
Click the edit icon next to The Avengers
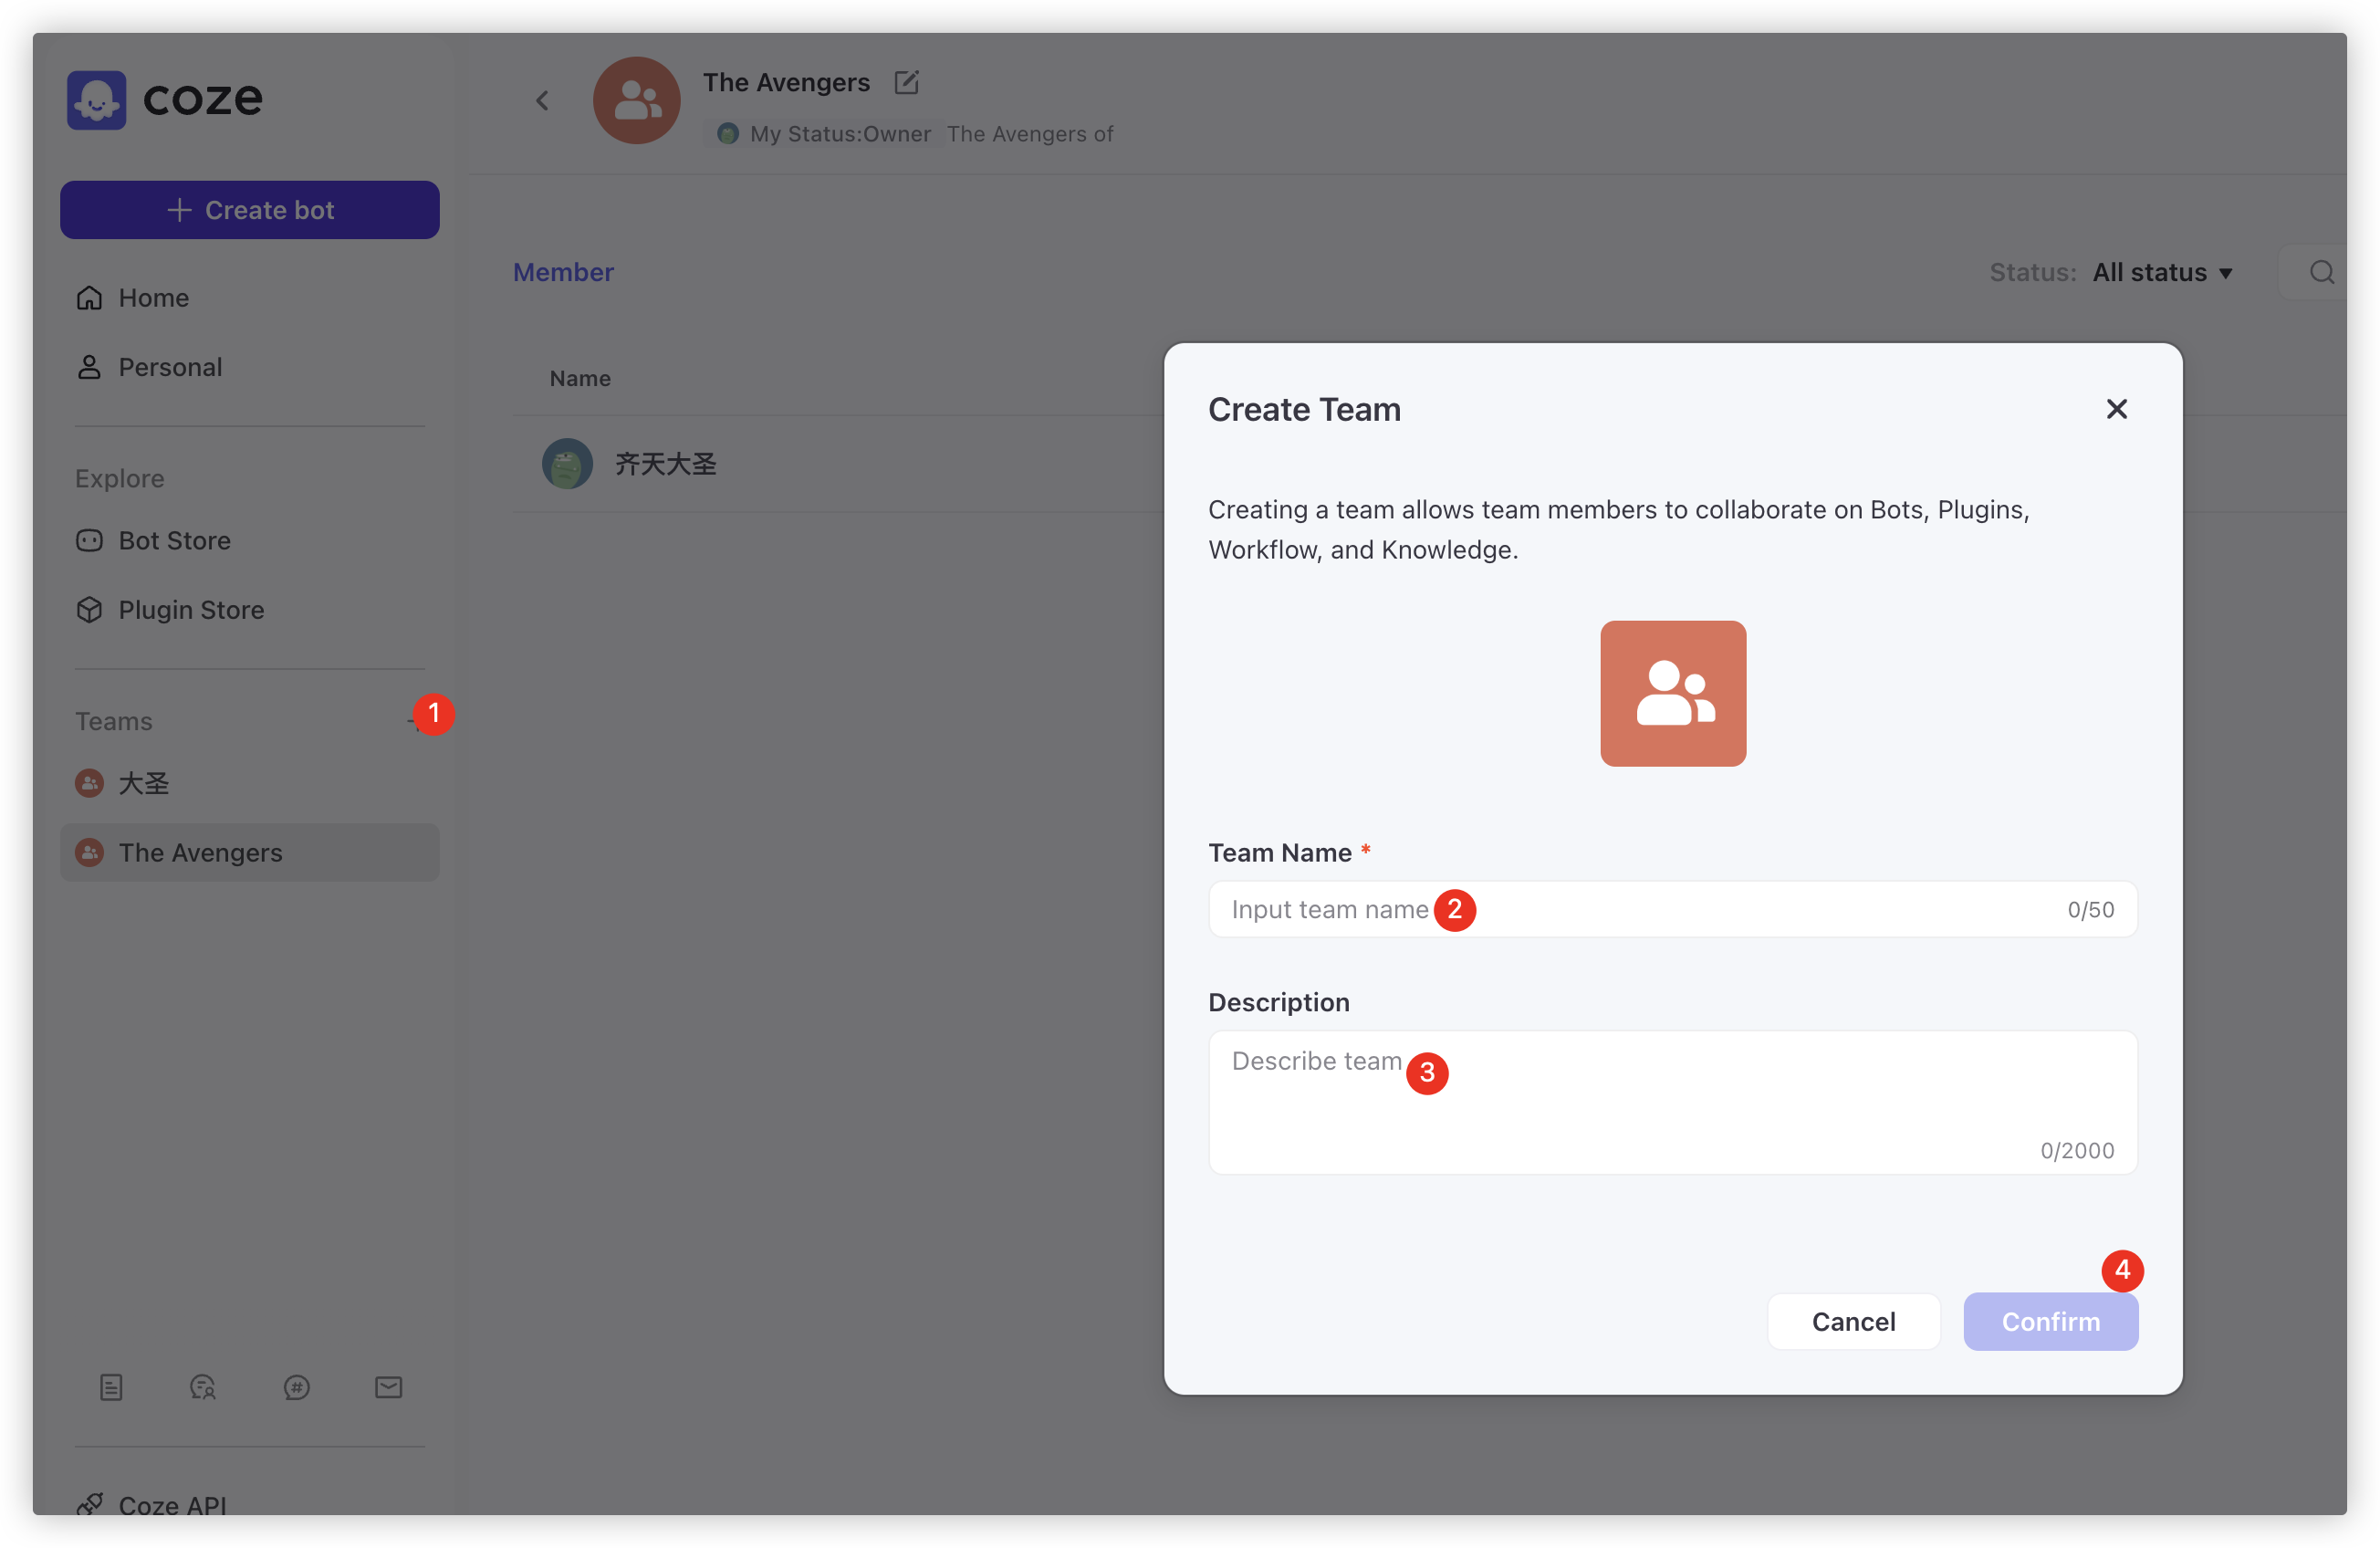(x=906, y=82)
